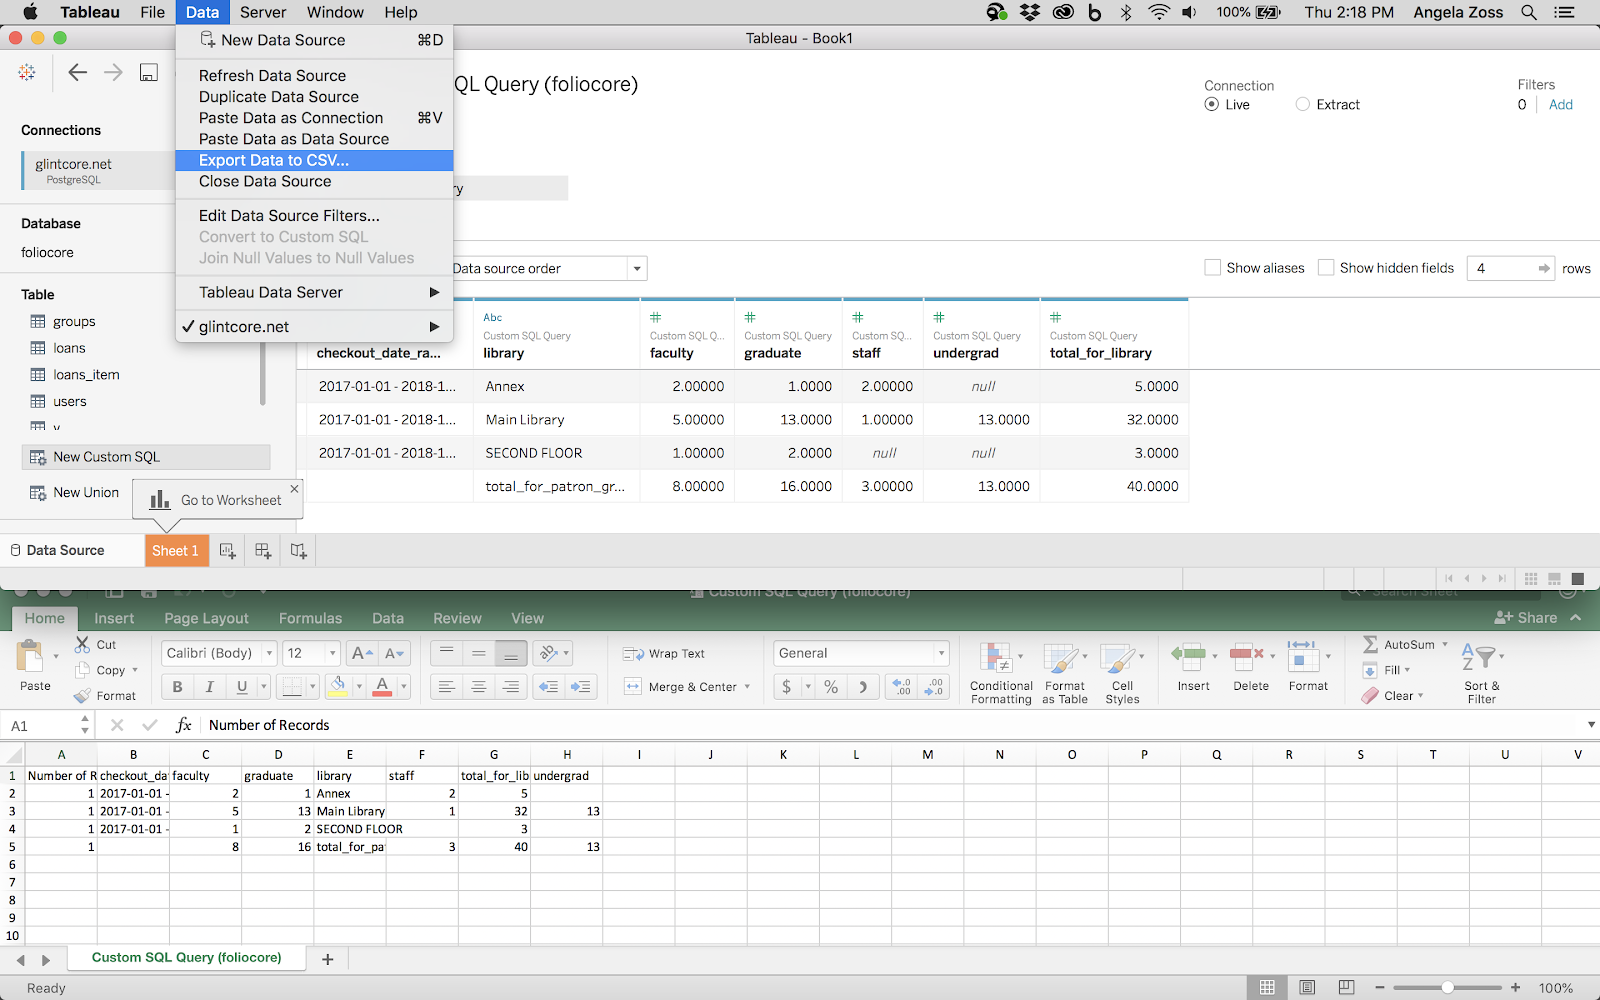Image resolution: width=1600 pixels, height=1000 pixels.
Task: Align text left in Excel
Action: click(x=447, y=687)
